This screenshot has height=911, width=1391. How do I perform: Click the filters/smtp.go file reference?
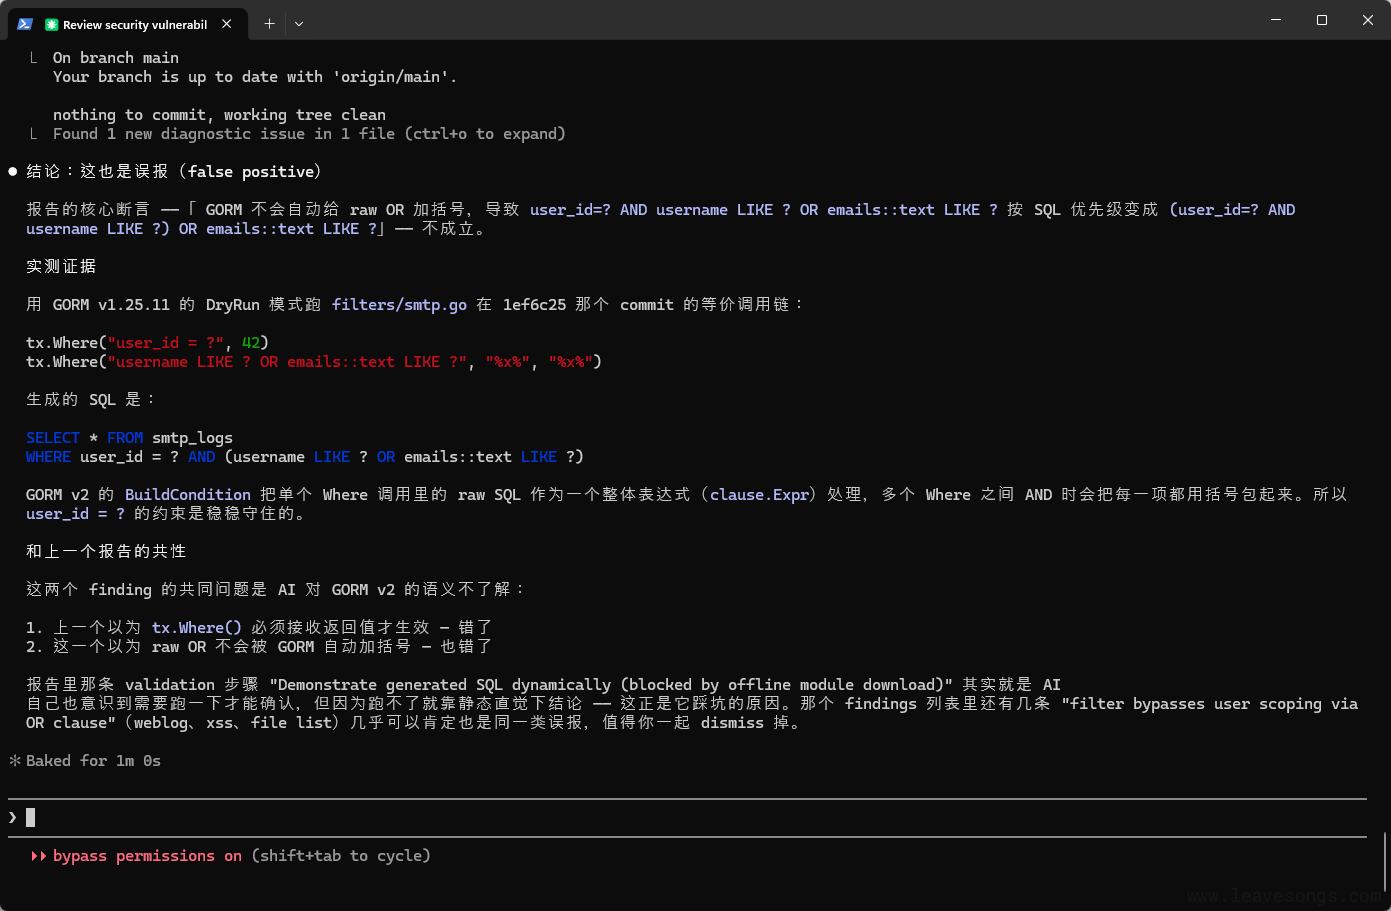[x=399, y=305]
